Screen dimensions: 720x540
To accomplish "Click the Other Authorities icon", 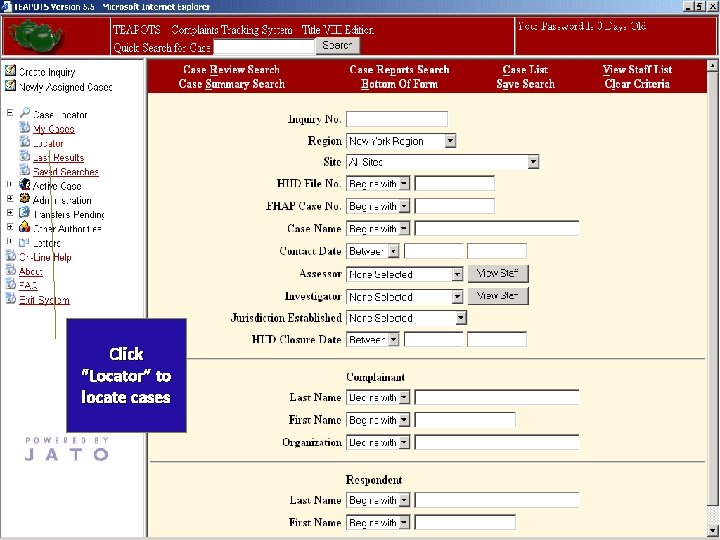I will 25,227.
